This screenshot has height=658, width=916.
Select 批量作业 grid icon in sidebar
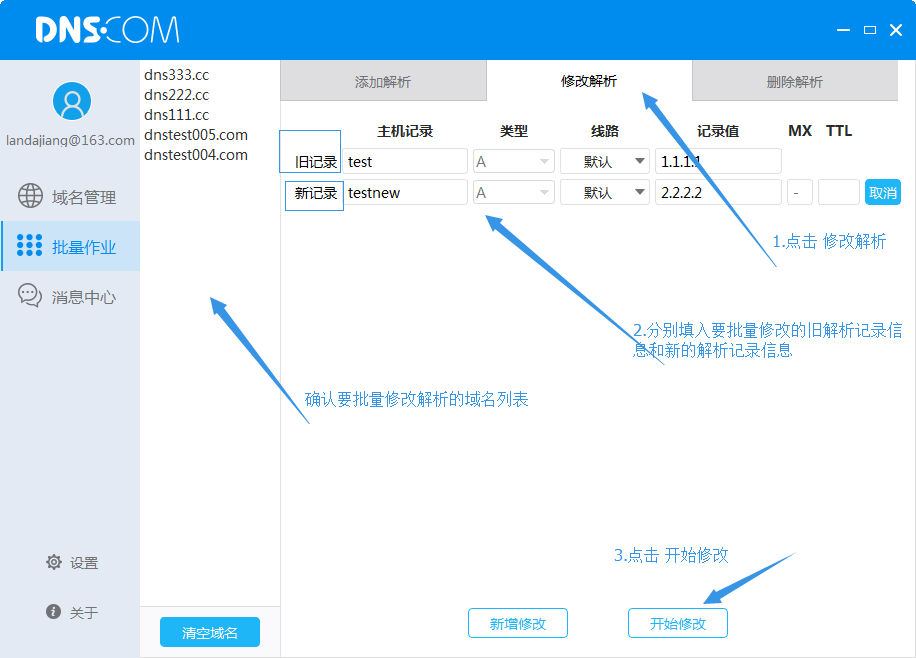30,246
